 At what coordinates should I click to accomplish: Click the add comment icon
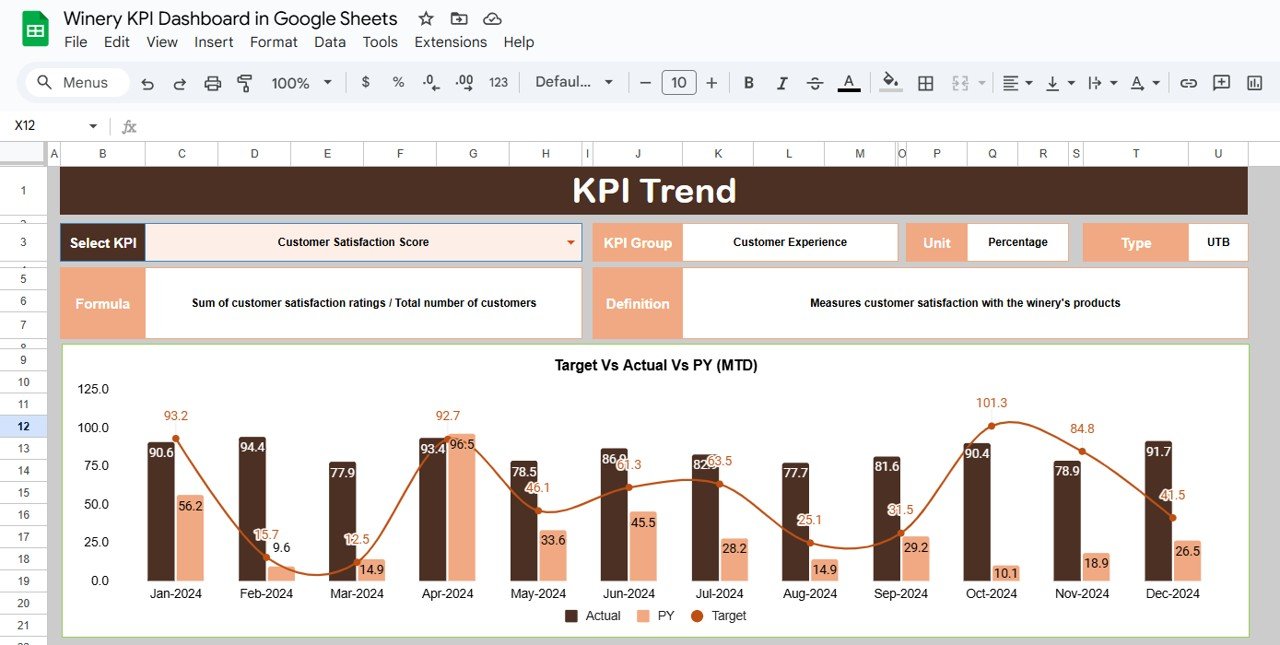(1221, 83)
